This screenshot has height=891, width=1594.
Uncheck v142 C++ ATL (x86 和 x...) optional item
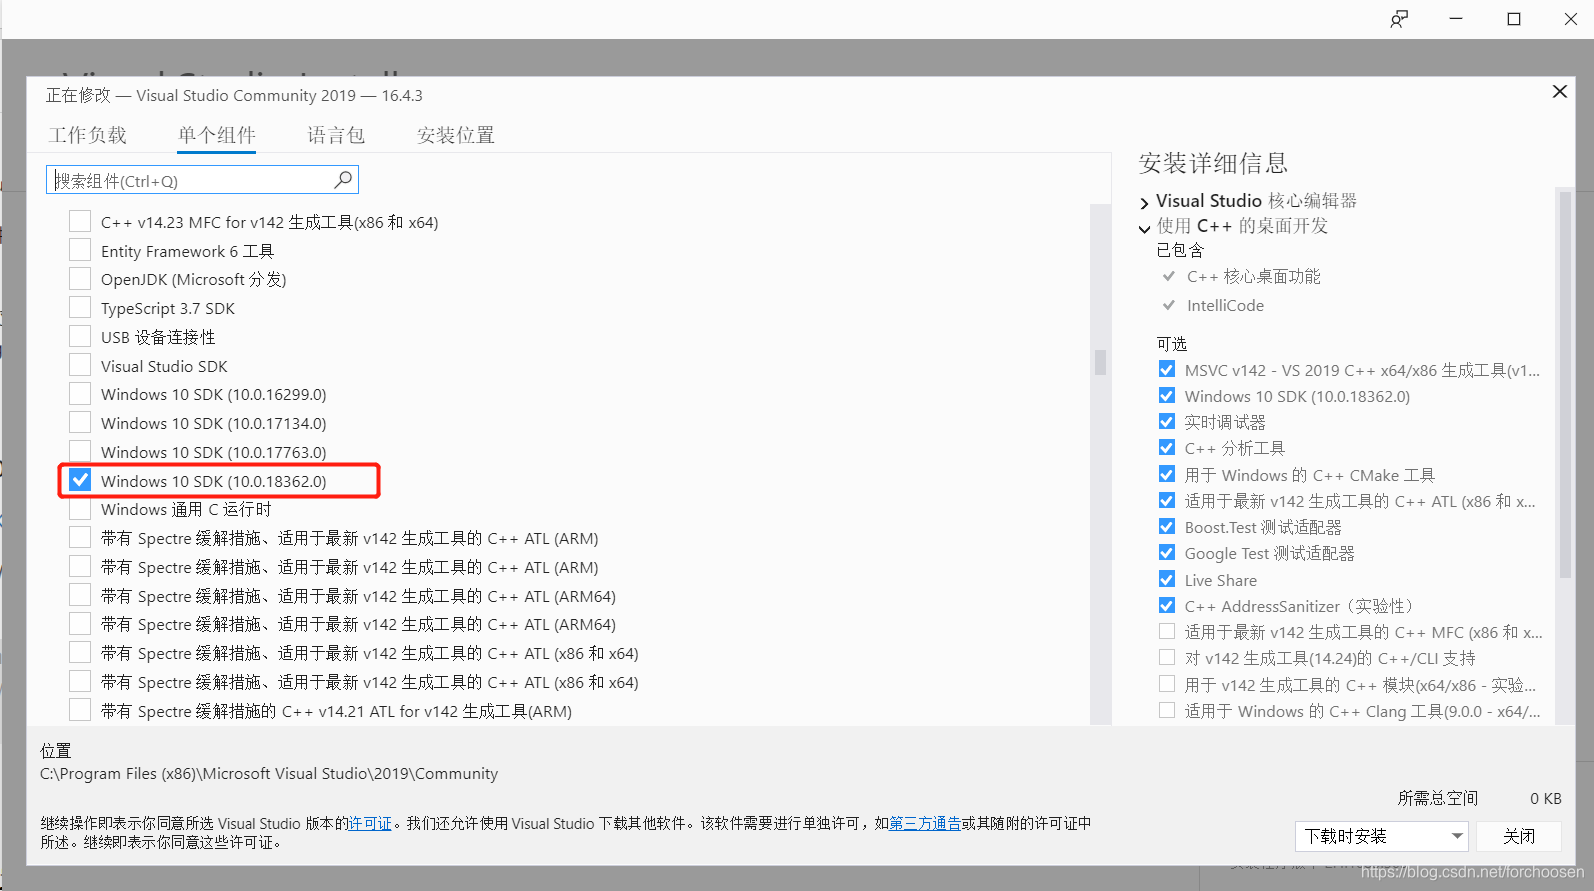pyautogui.click(x=1166, y=500)
